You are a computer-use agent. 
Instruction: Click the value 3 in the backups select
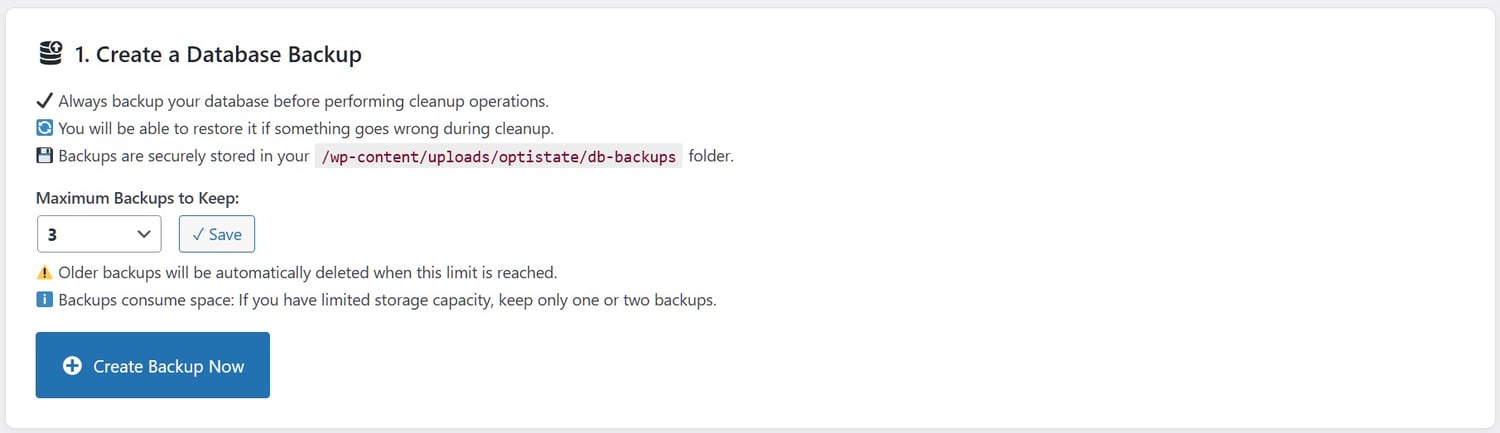tap(53, 234)
